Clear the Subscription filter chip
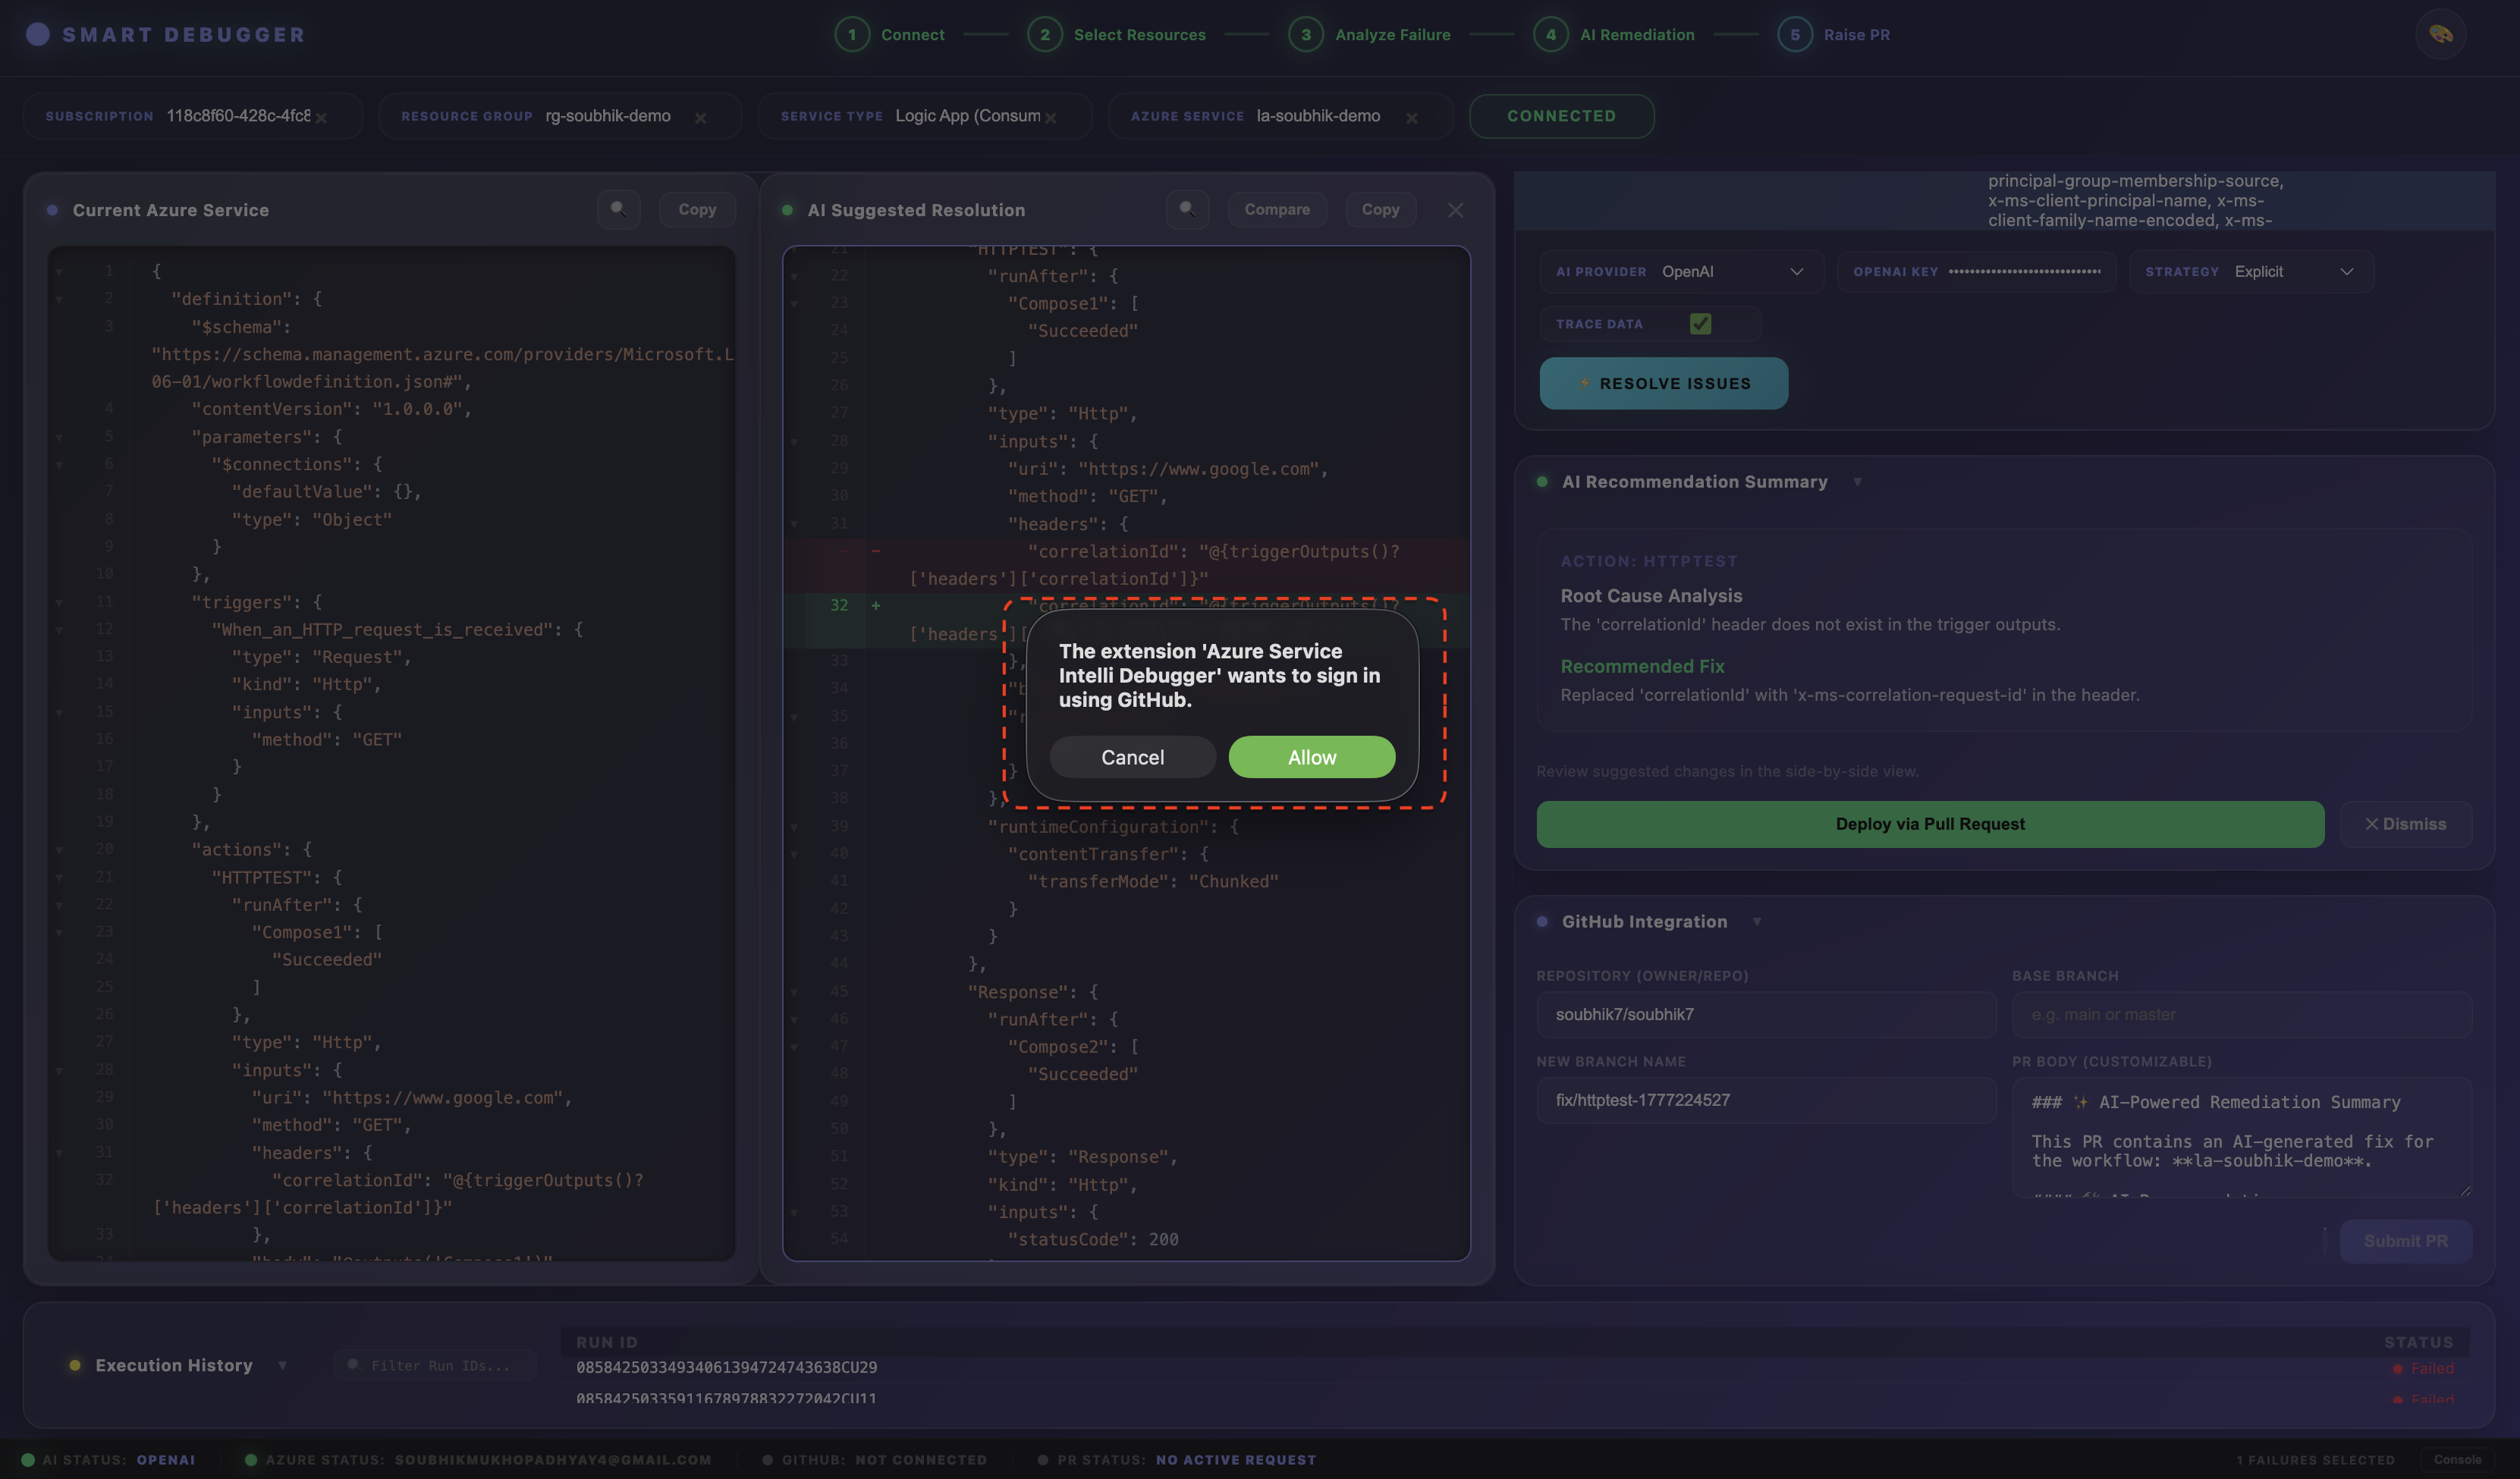 point(321,118)
